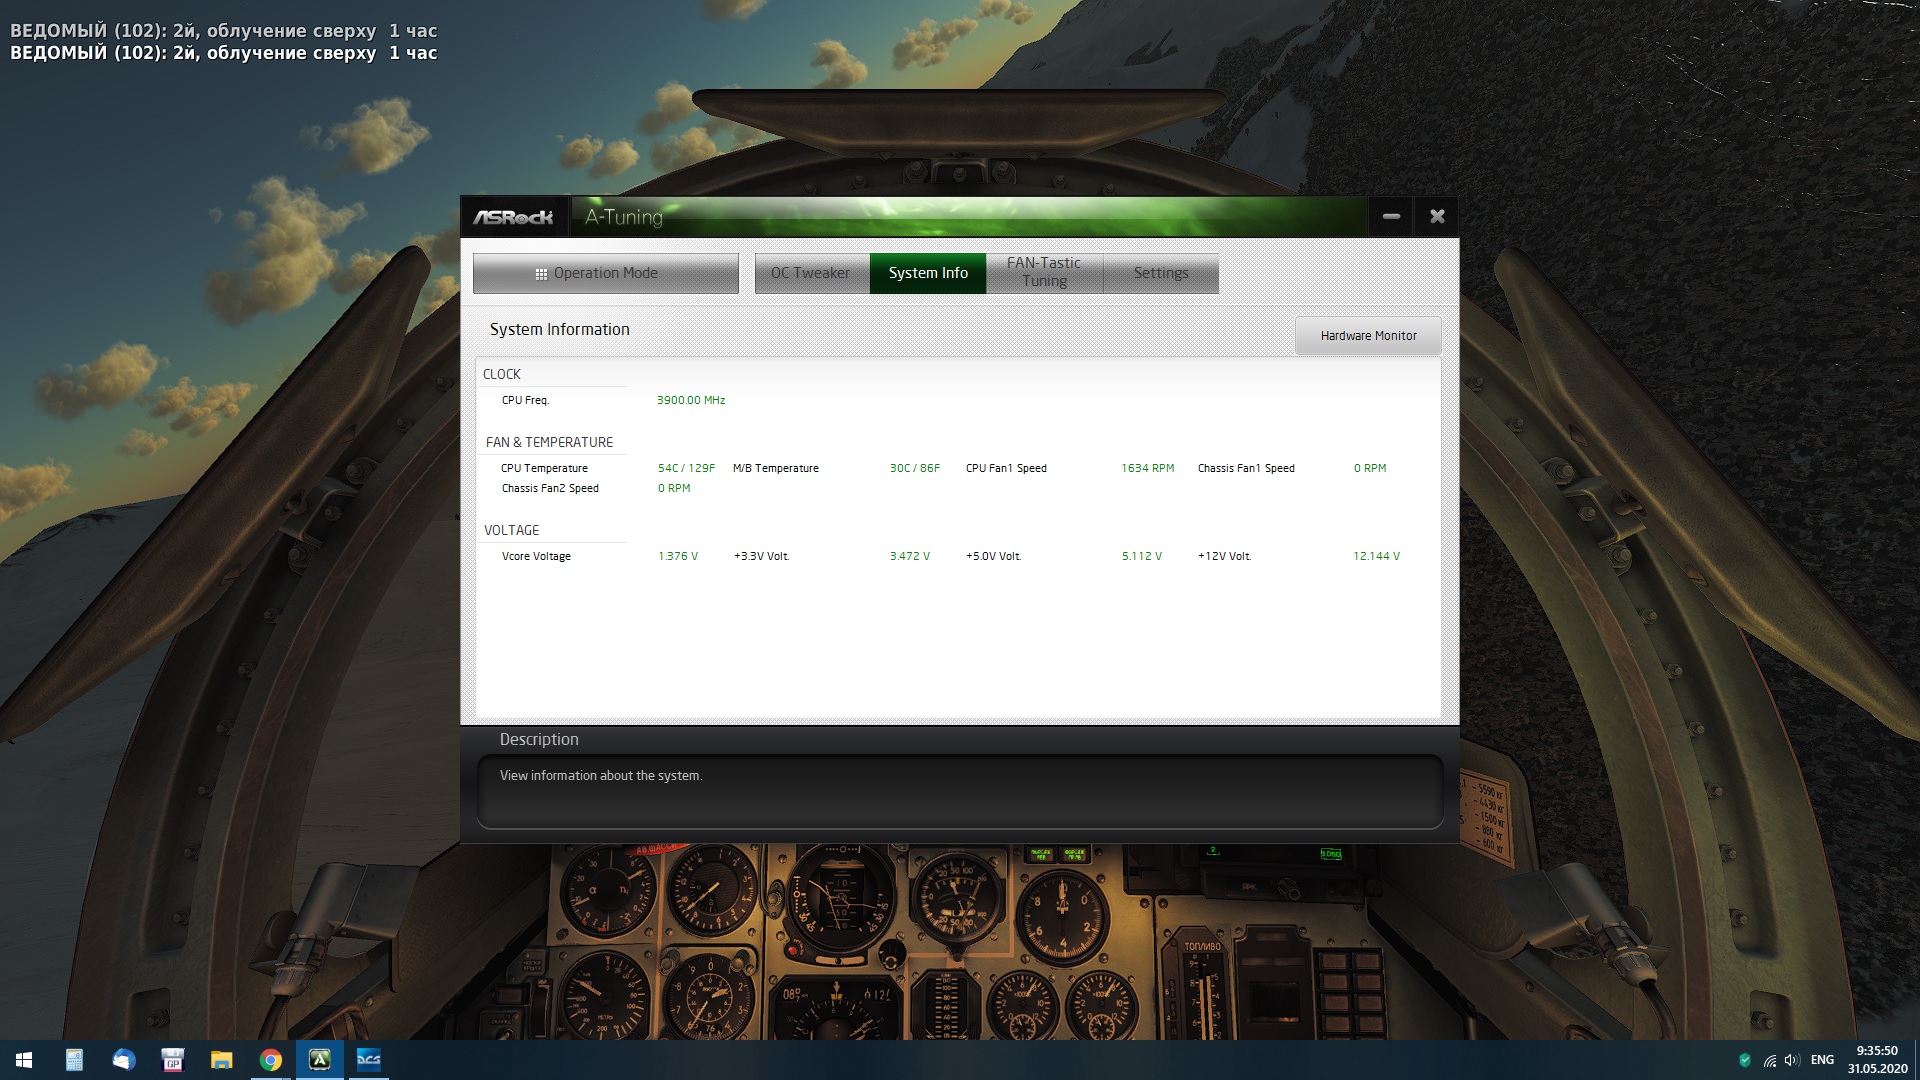Close the A-Tuning window
The height and width of the screenshot is (1080, 1920).
(1437, 217)
